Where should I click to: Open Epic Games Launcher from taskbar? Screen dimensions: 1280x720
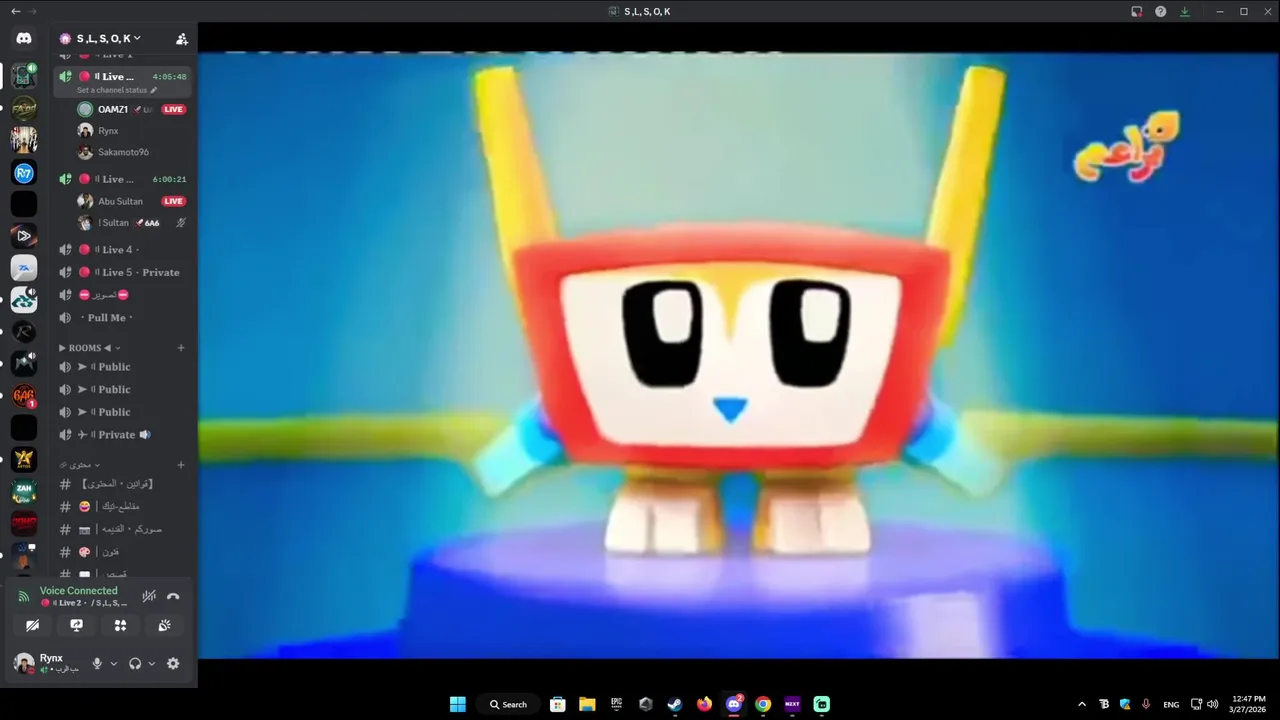(x=617, y=704)
